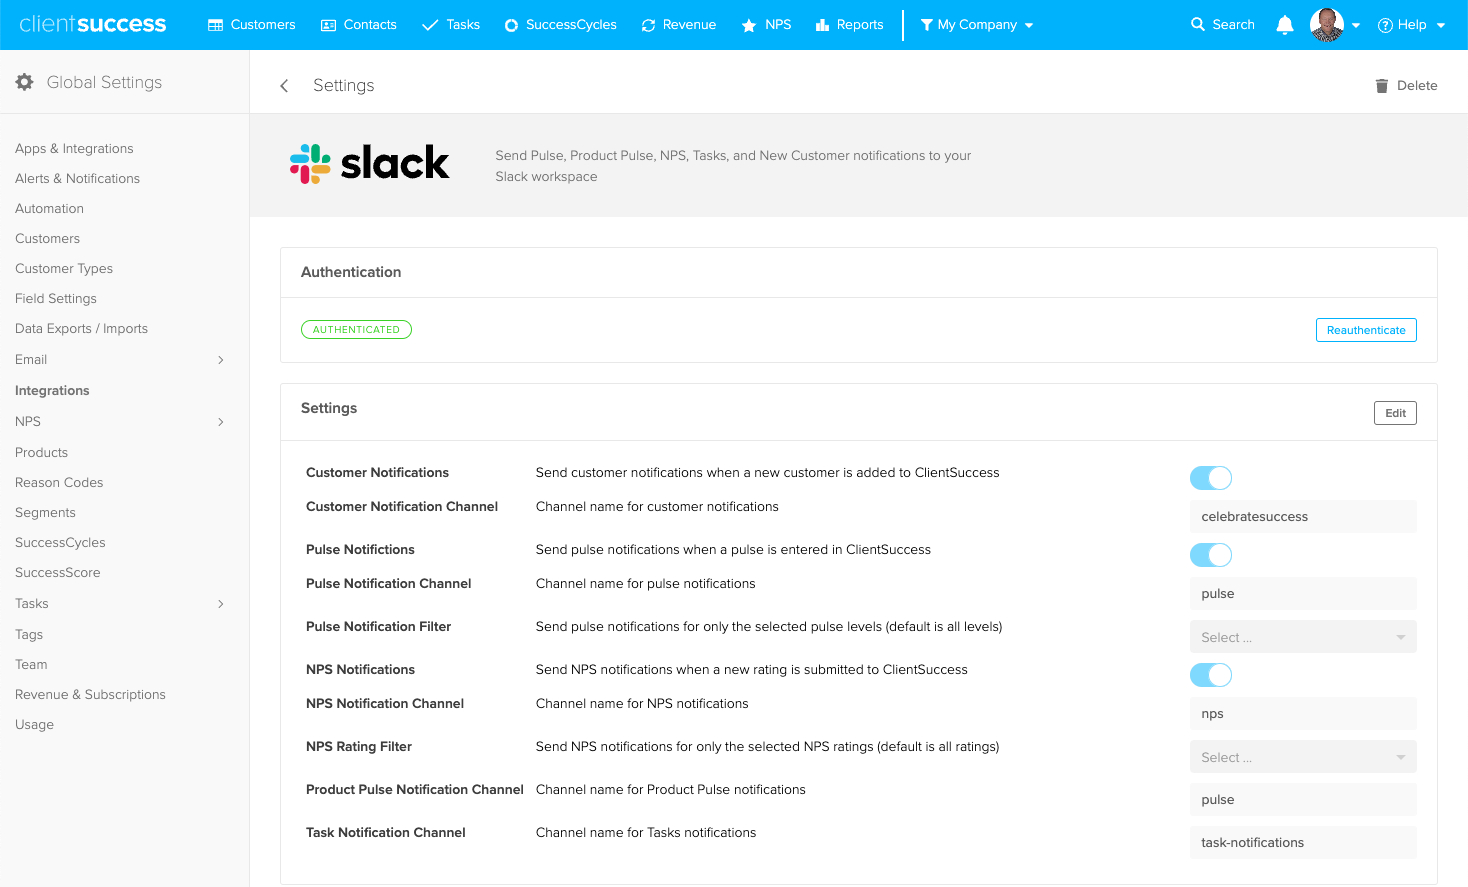Open Alerts & Notifications settings

click(77, 178)
